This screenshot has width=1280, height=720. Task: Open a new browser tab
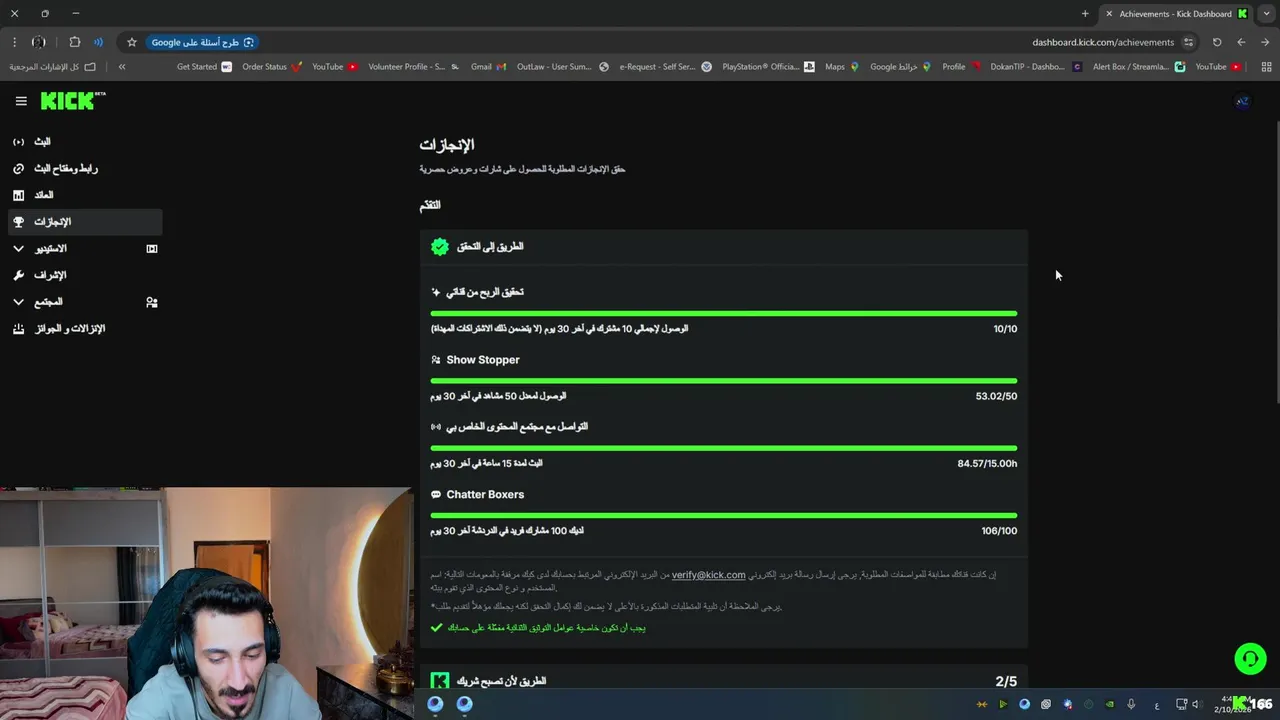click(x=1085, y=14)
